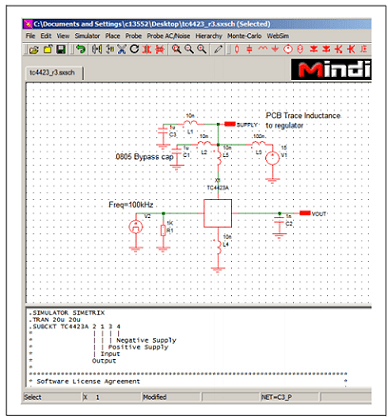Click the open folder toolbar icon
The width and height of the screenshot is (388, 418).
click(34, 50)
